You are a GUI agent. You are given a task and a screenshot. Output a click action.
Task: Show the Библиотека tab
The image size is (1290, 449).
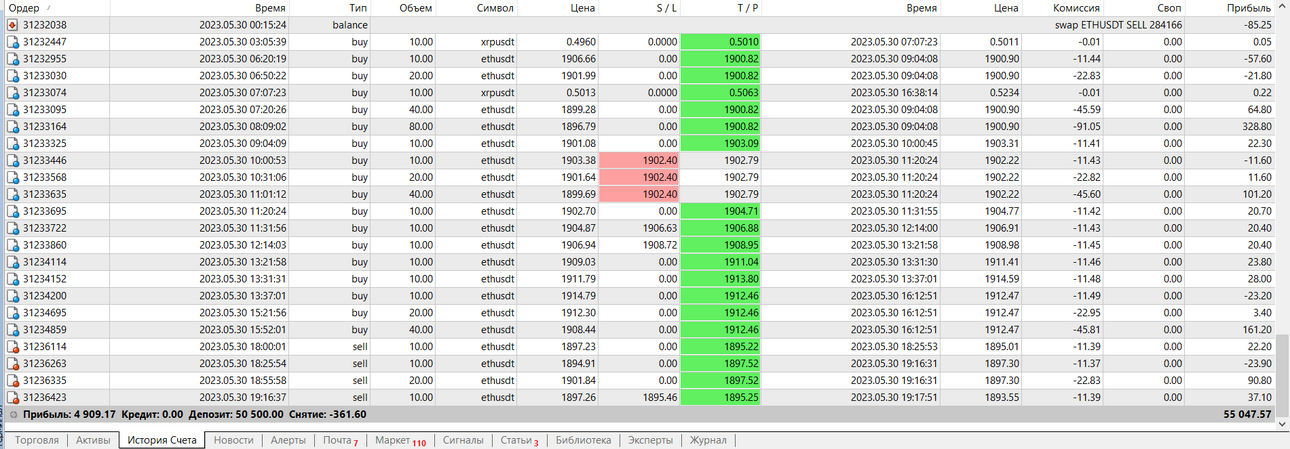click(x=583, y=440)
